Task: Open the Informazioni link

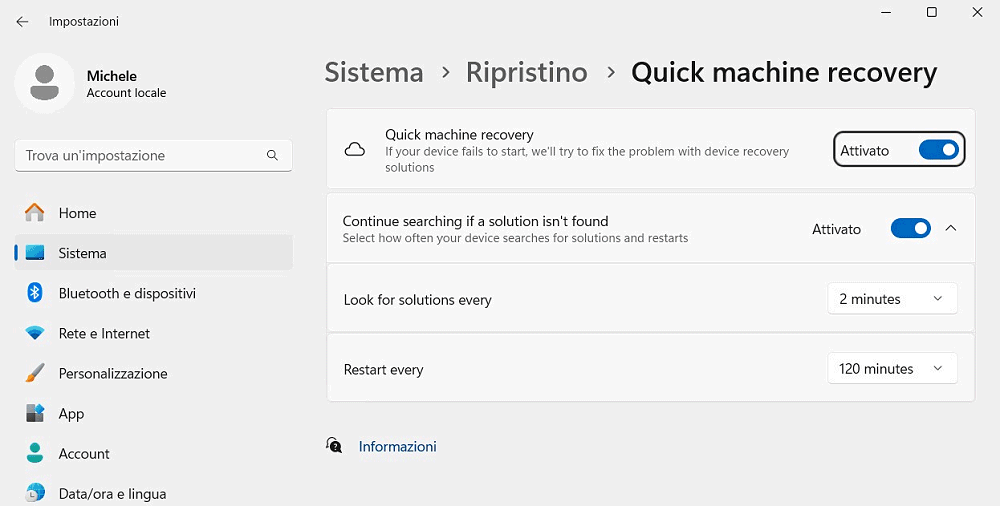Action: click(397, 447)
